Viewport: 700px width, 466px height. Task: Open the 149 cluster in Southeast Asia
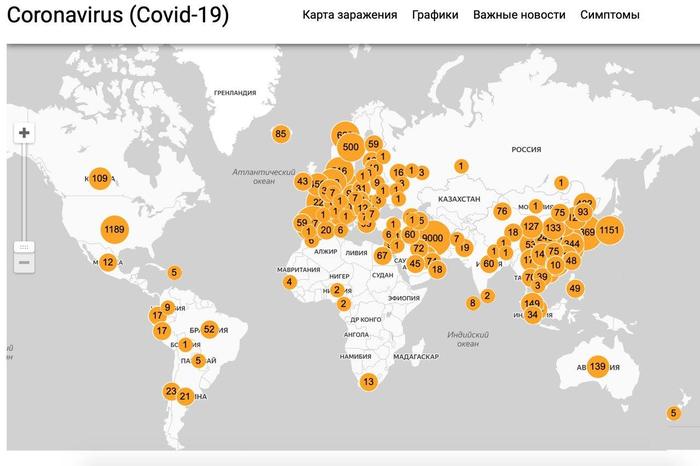tap(532, 303)
